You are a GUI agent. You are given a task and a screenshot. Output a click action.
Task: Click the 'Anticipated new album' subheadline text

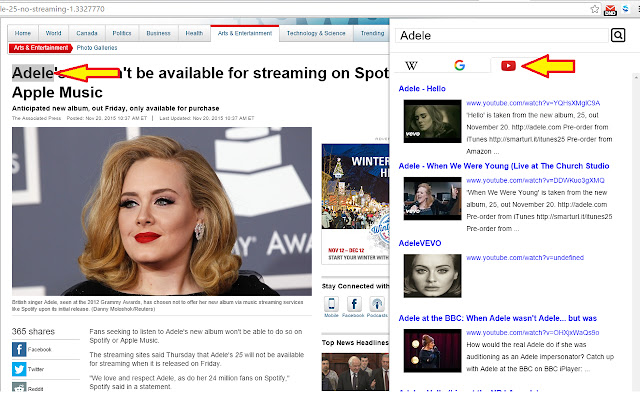[116, 108]
